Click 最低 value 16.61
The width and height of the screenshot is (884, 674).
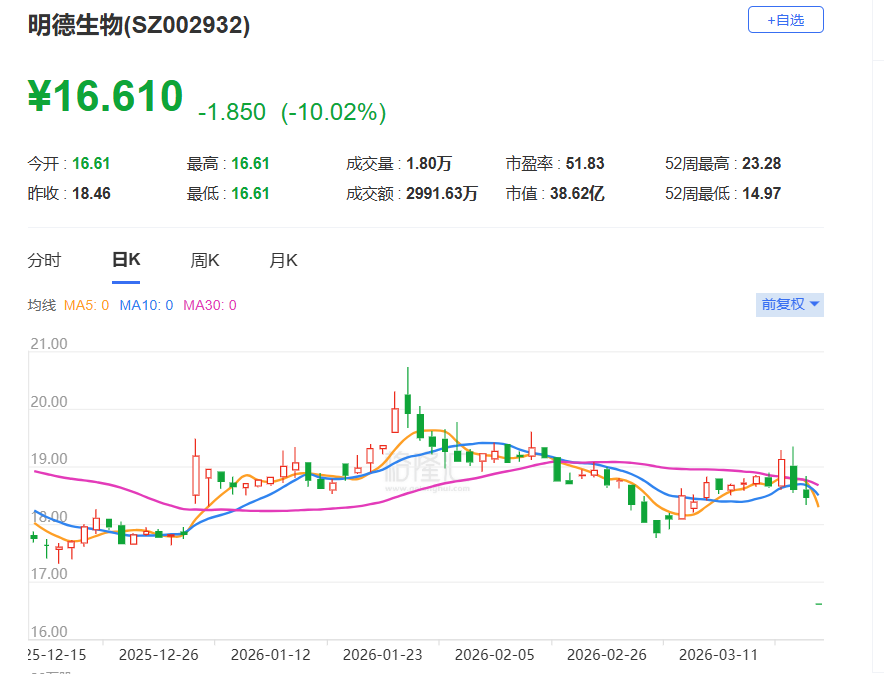[x=250, y=194]
